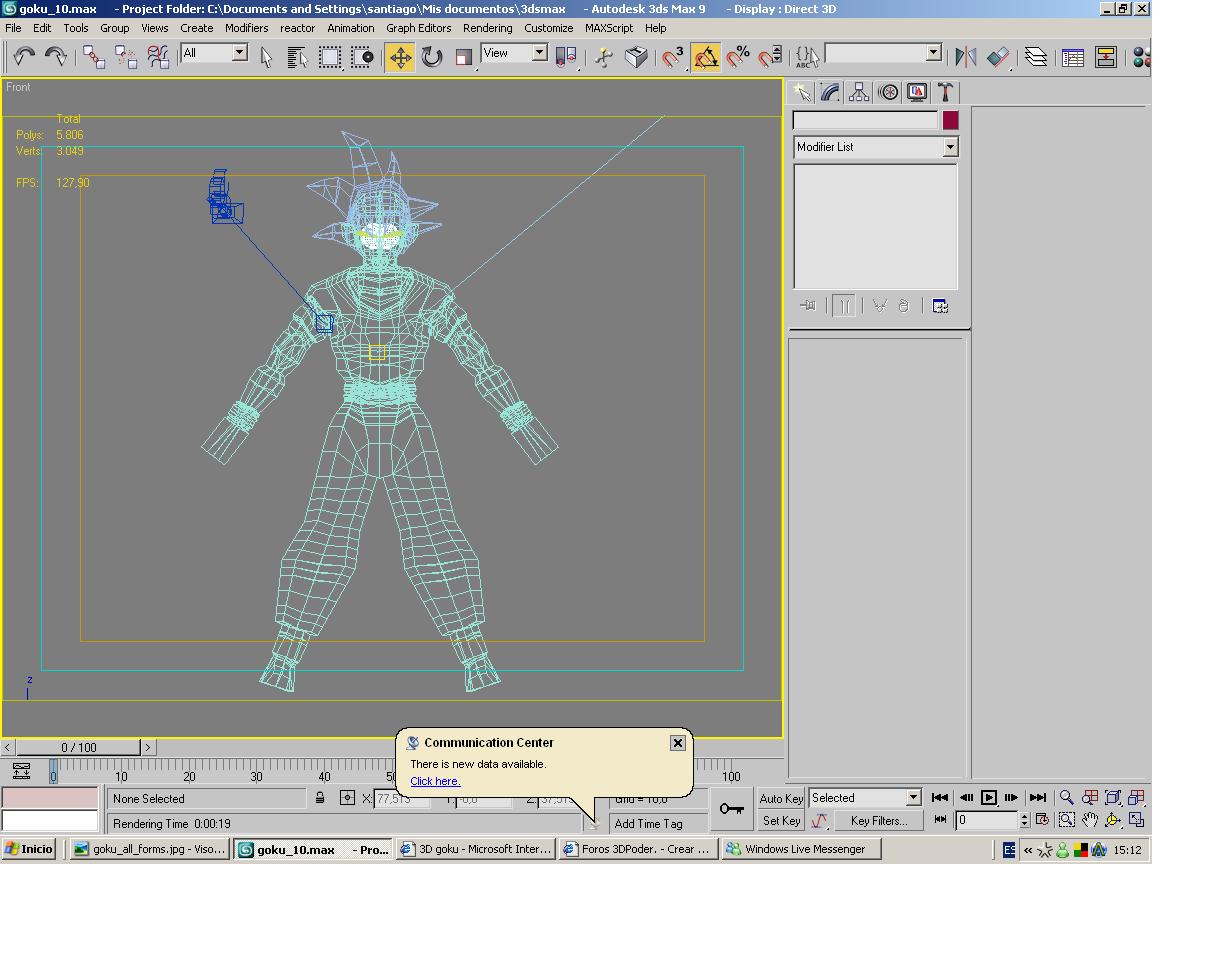Click the Edit Named Selection Sets icon
The width and height of the screenshot is (1222, 980).
[x=807, y=57]
